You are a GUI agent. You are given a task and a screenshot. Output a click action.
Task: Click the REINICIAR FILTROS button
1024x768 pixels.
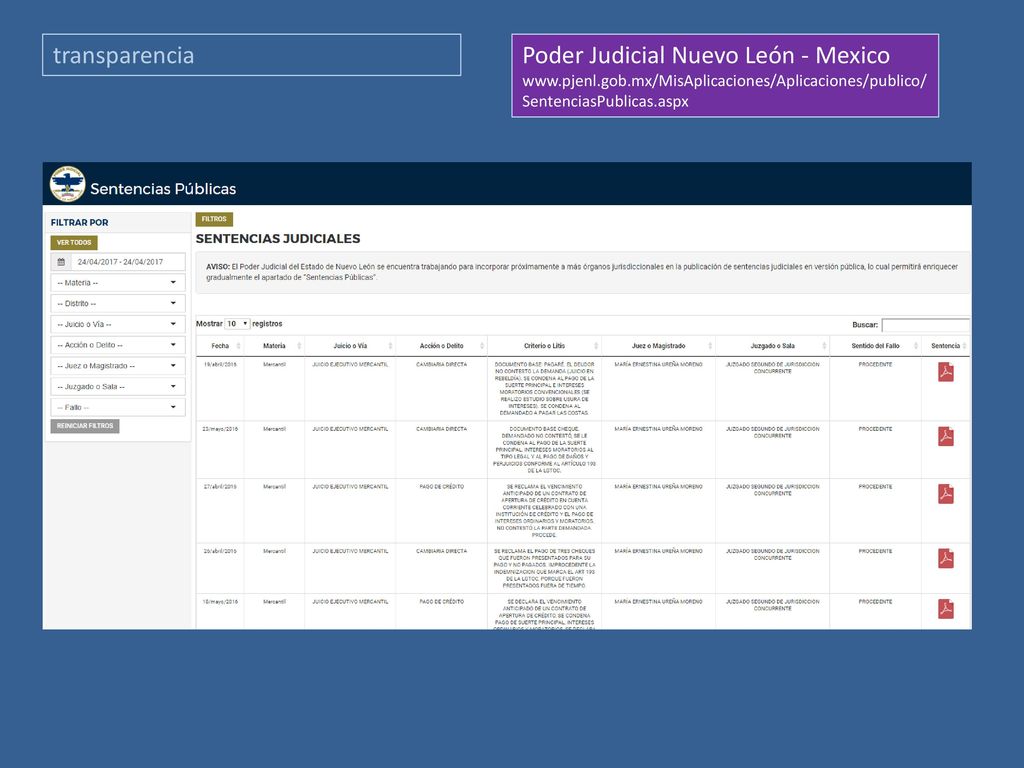click(85, 426)
